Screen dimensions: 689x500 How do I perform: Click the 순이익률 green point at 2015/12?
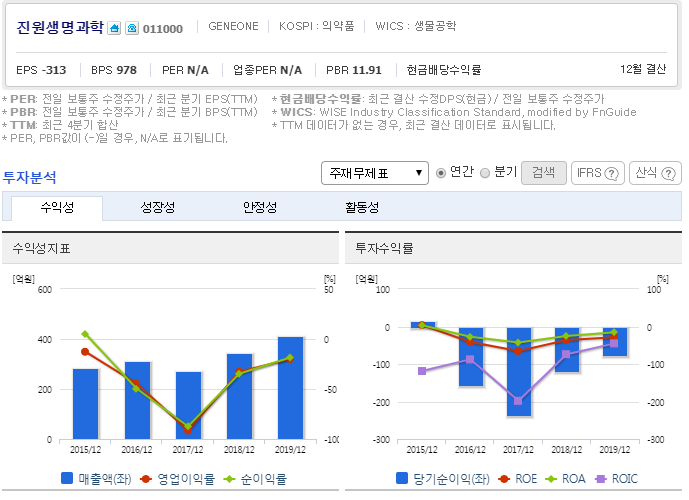coord(85,334)
